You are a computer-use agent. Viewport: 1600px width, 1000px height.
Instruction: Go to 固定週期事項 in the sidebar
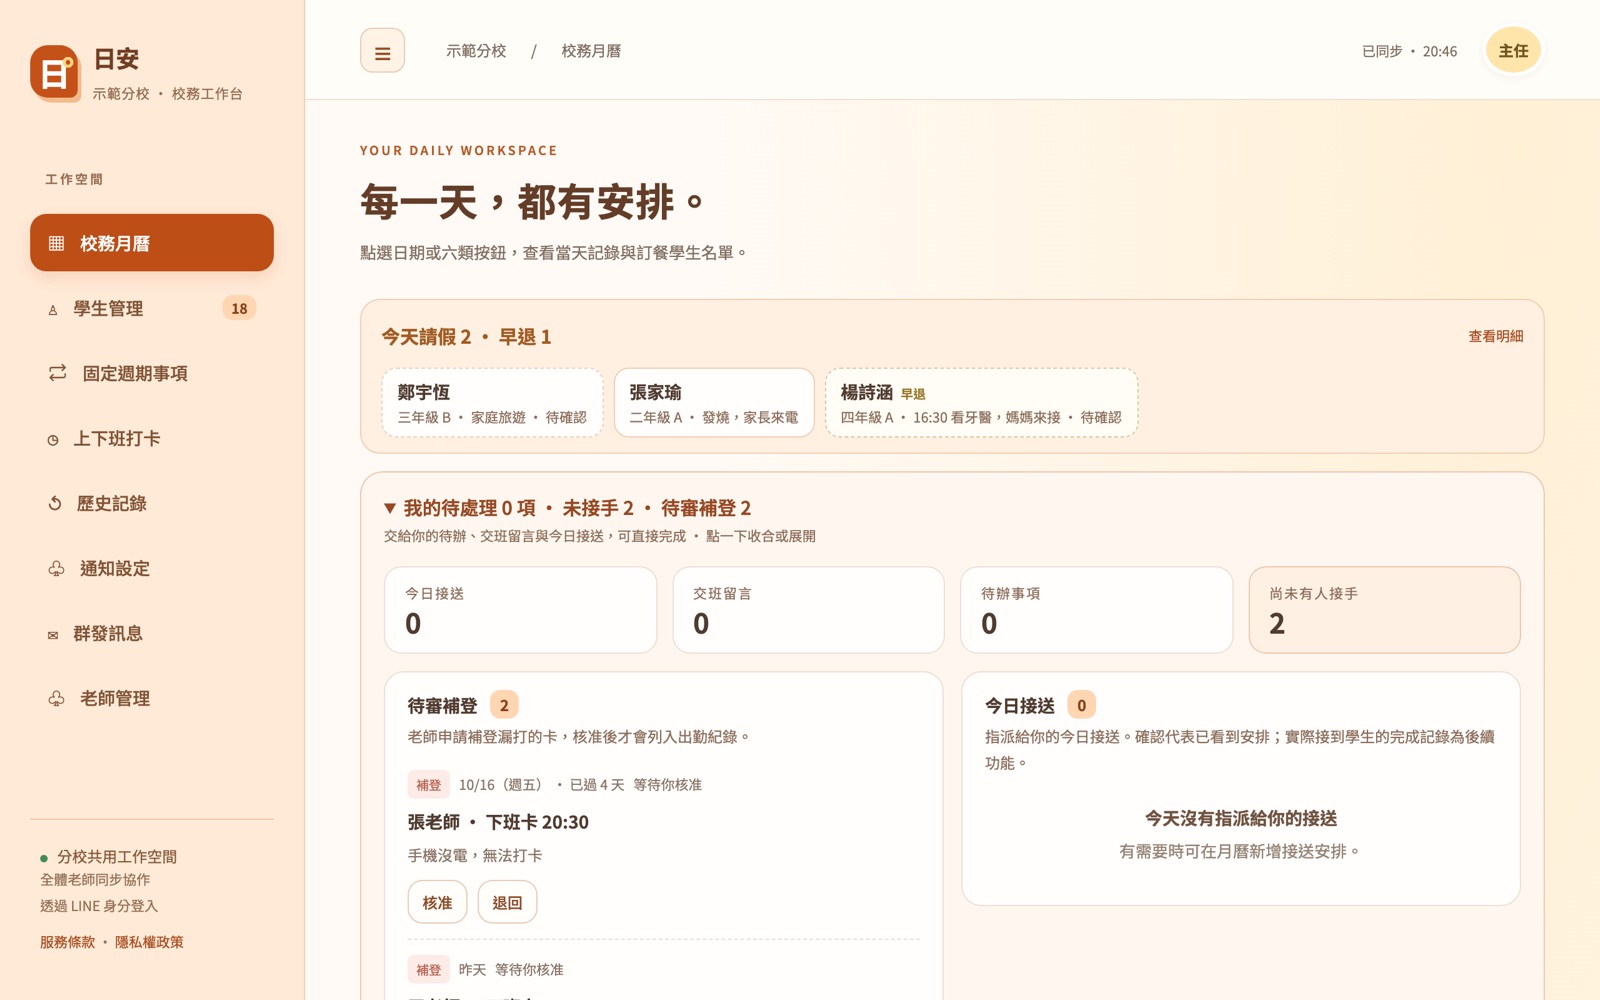(x=152, y=373)
